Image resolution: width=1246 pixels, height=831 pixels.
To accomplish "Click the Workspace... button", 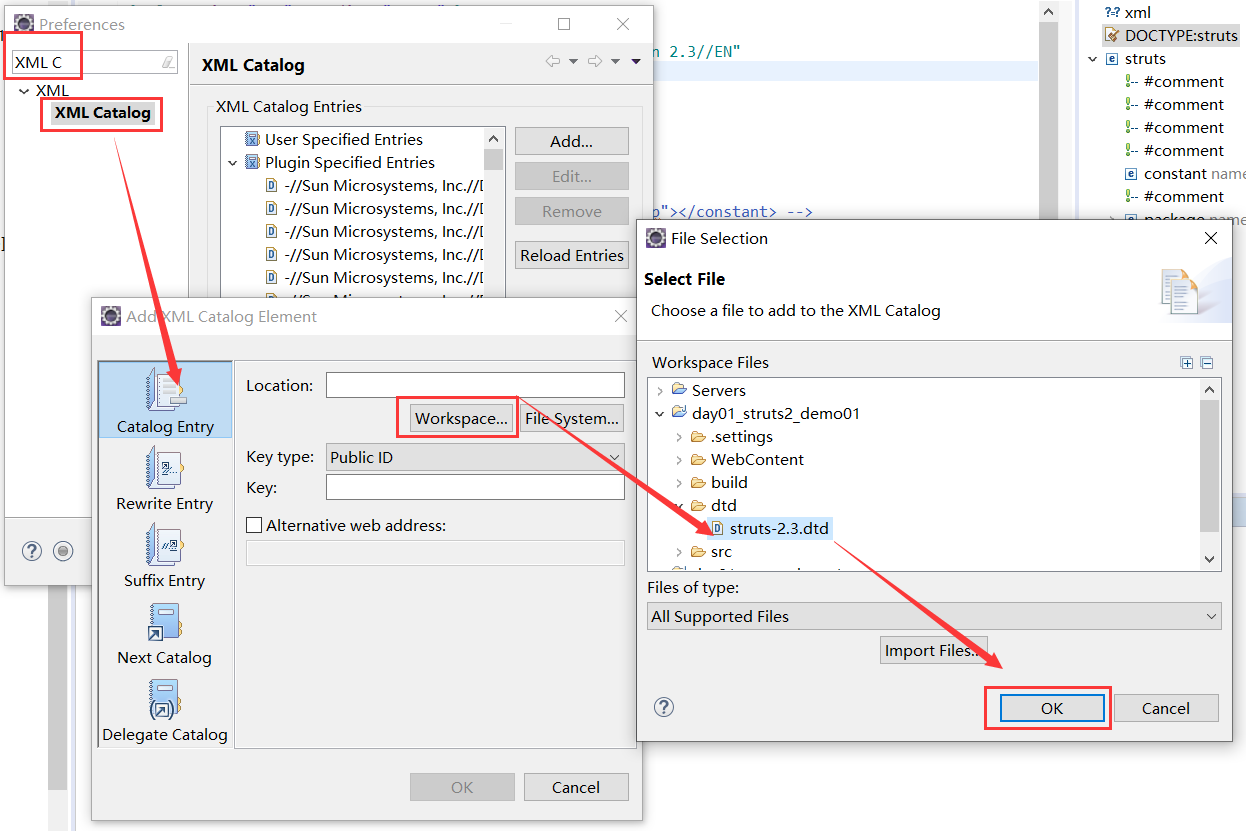I will tap(461, 418).
